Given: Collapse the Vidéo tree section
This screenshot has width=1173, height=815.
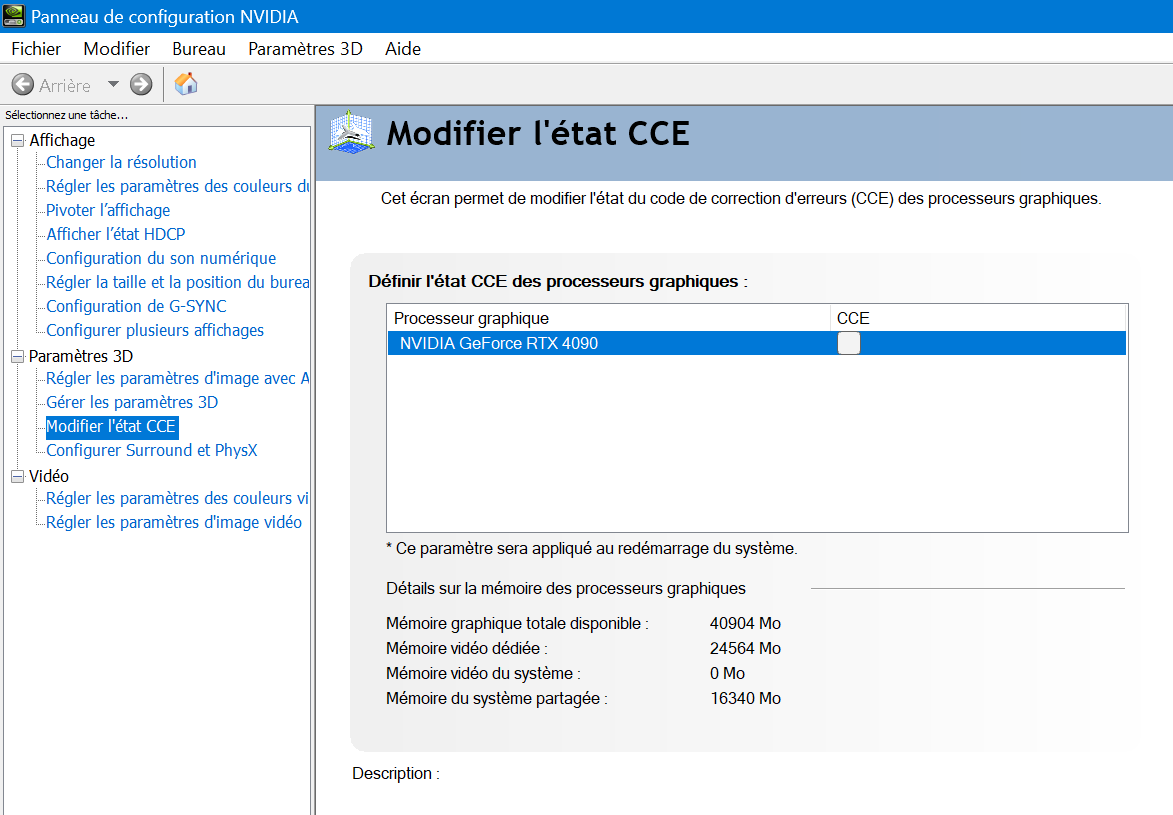Looking at the screenshot, I should tap(17, 477).
